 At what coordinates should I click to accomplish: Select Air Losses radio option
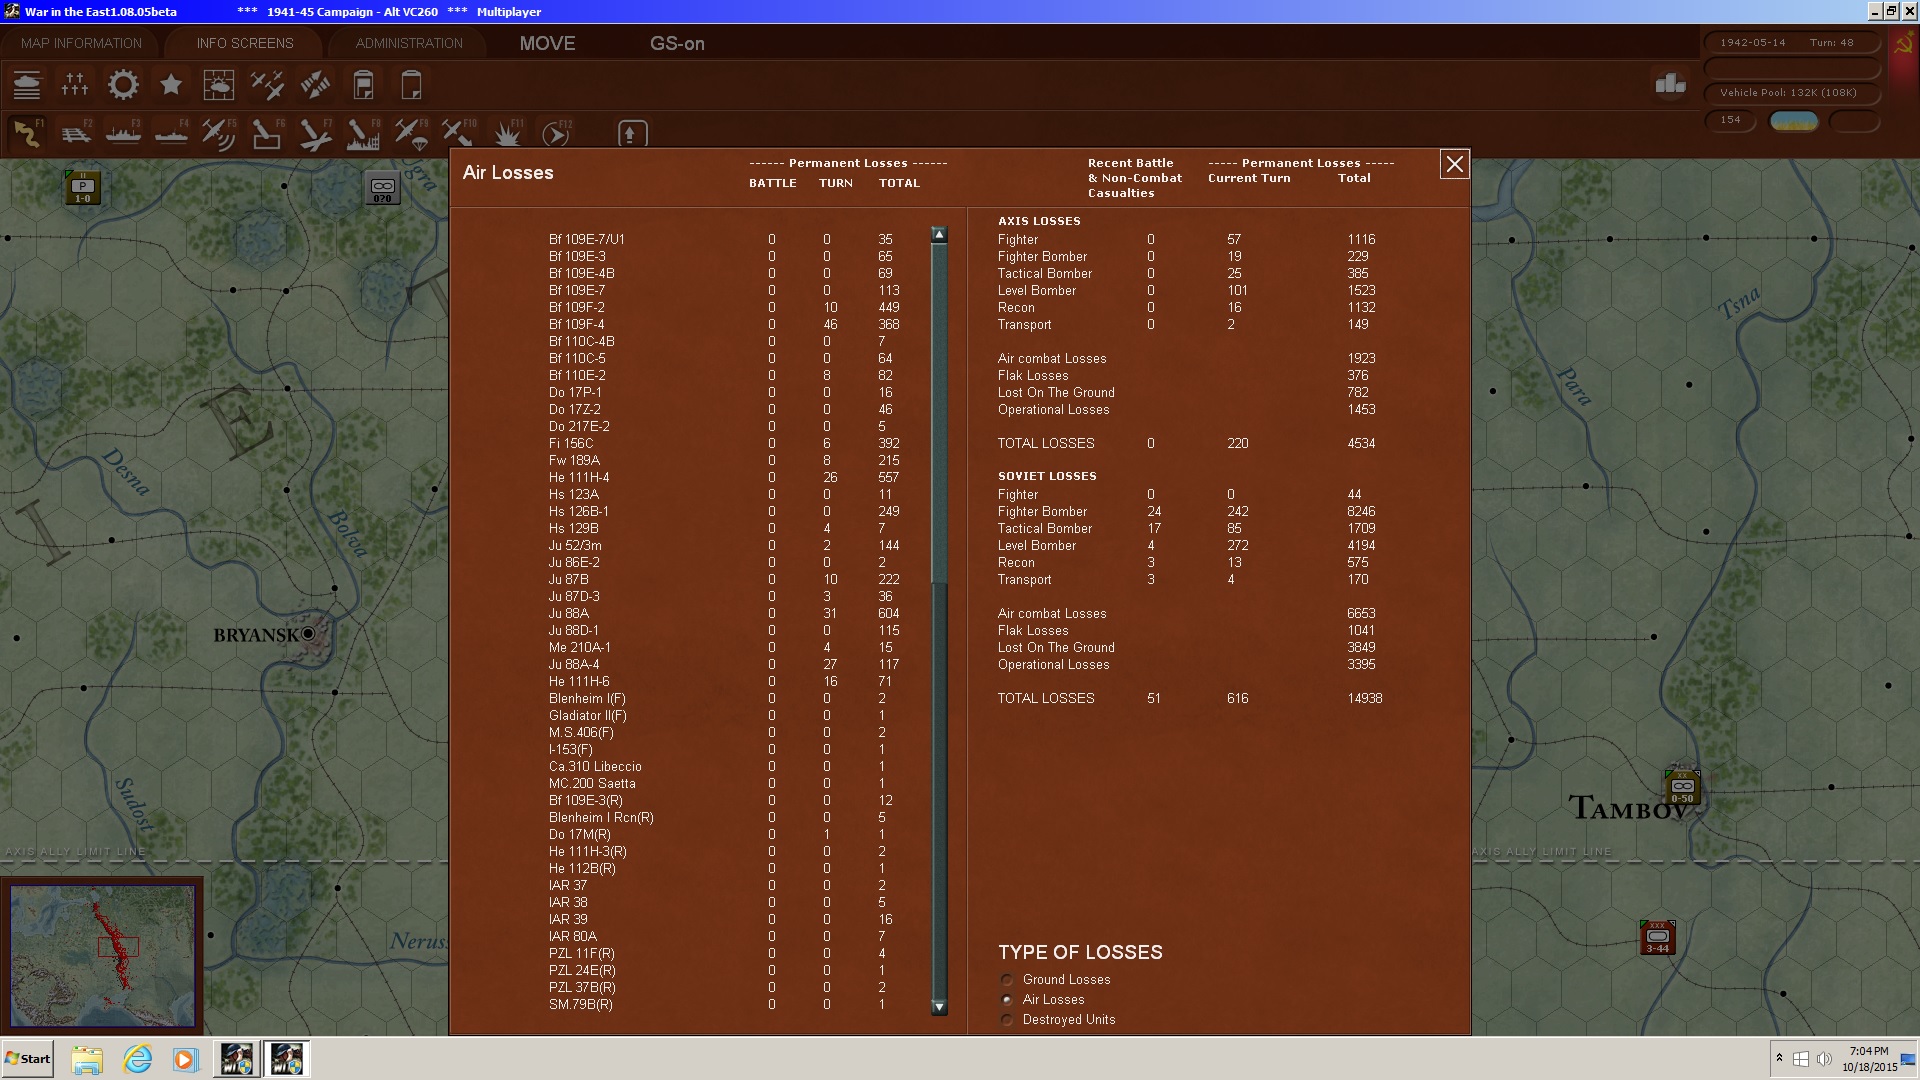(x=1007, y=1000)
